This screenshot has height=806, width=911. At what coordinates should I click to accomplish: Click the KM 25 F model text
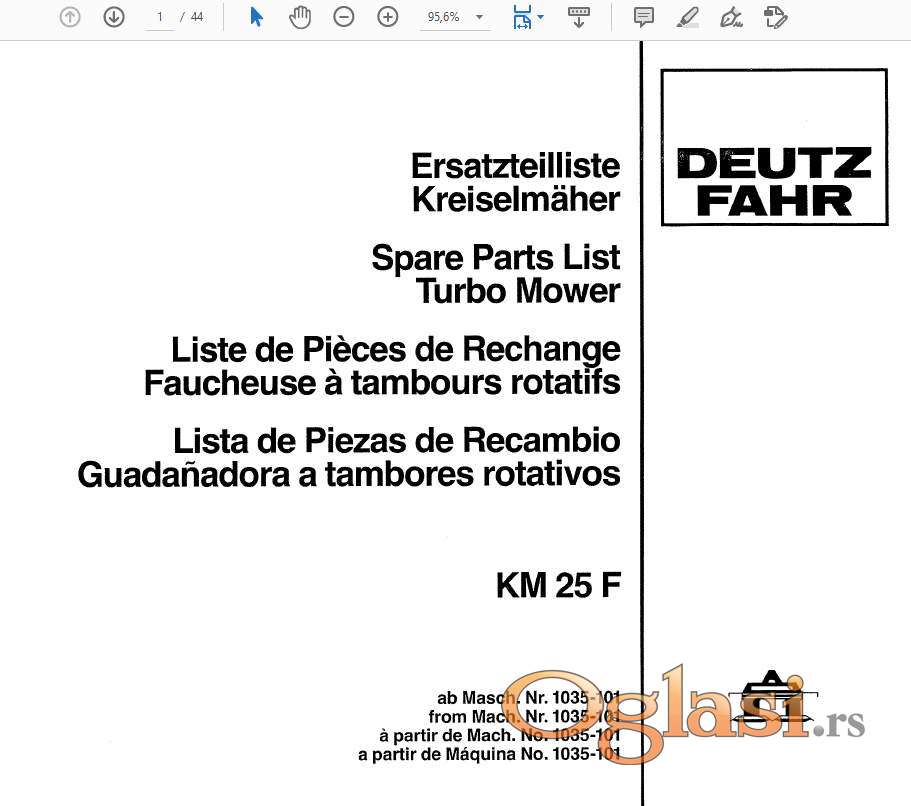(x=558, y=585)
